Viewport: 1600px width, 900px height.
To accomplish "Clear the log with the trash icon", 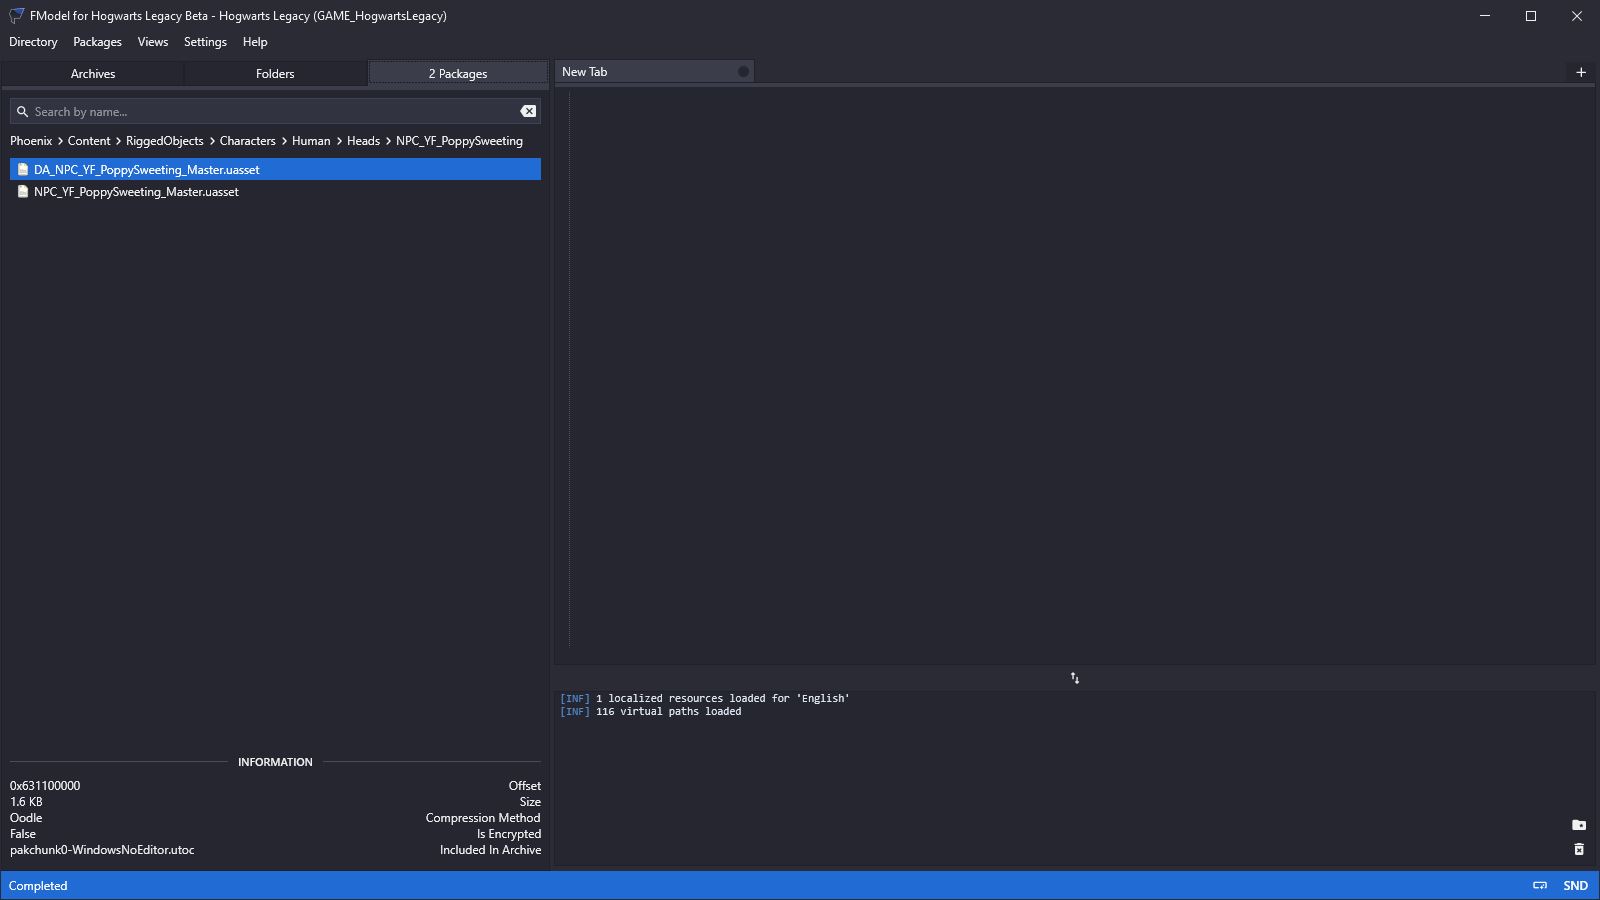I will click(1579, 849).
